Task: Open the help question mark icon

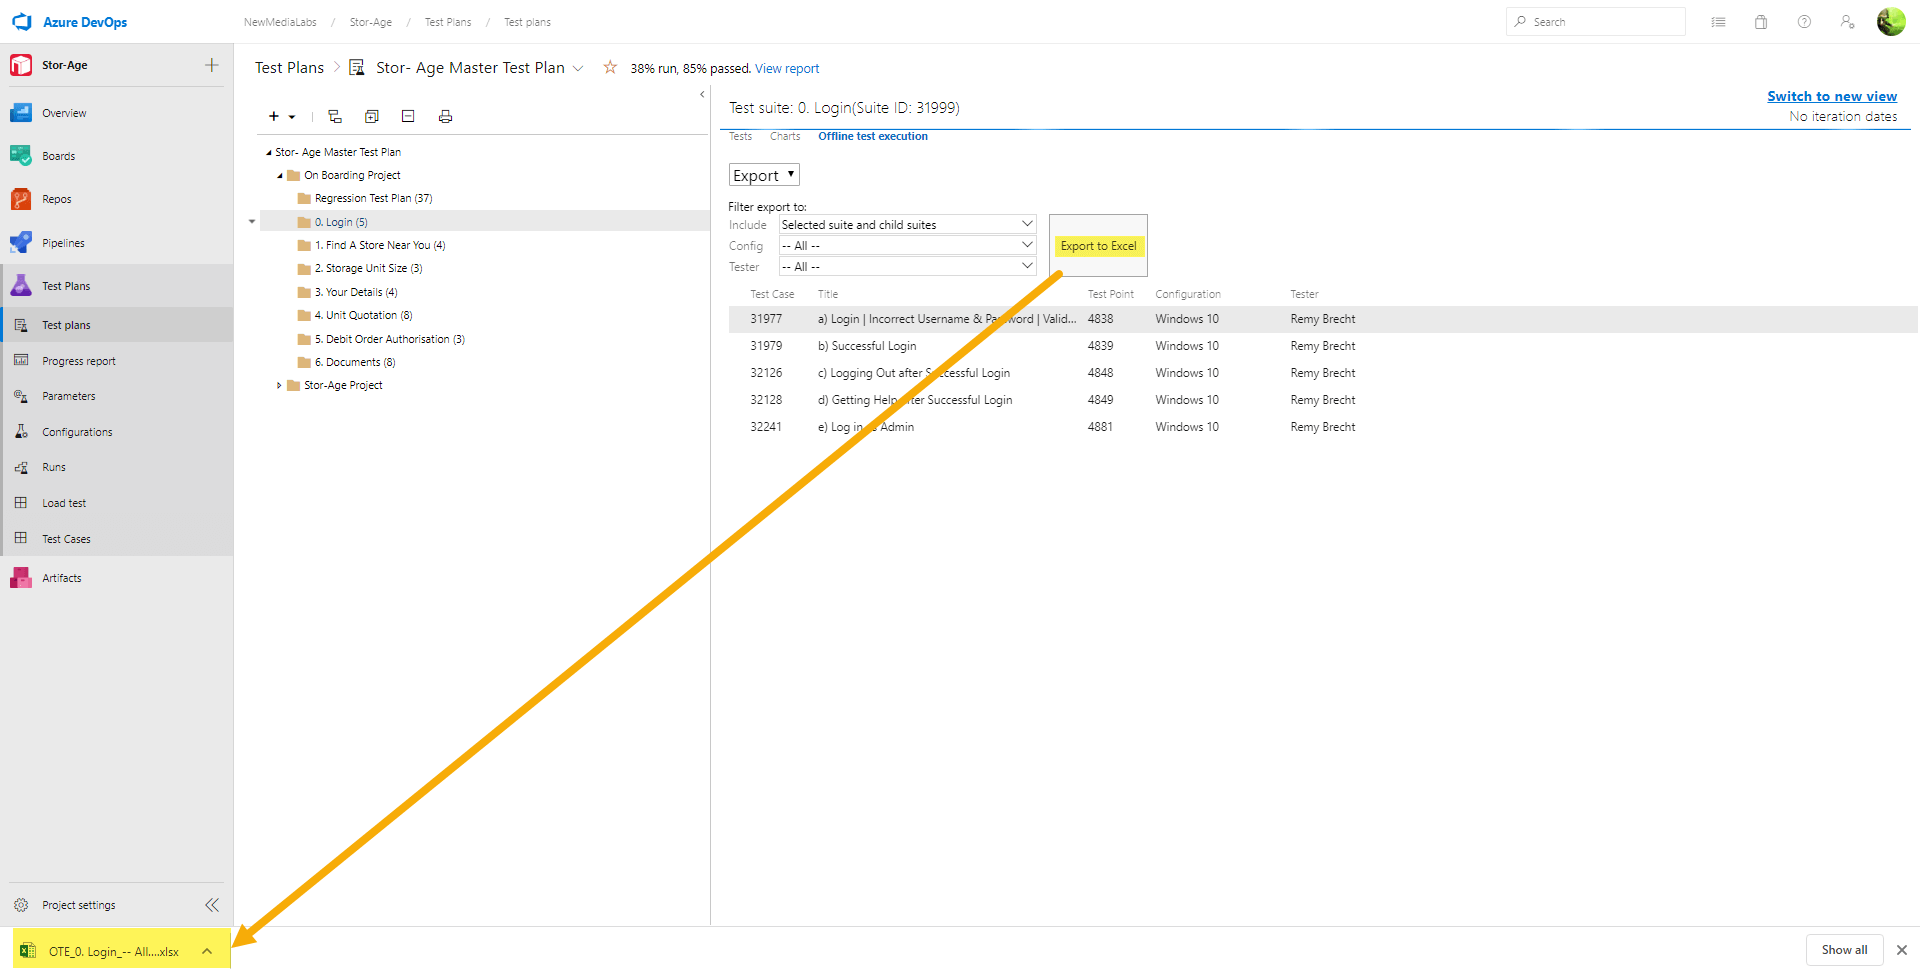Action: 1804,22
